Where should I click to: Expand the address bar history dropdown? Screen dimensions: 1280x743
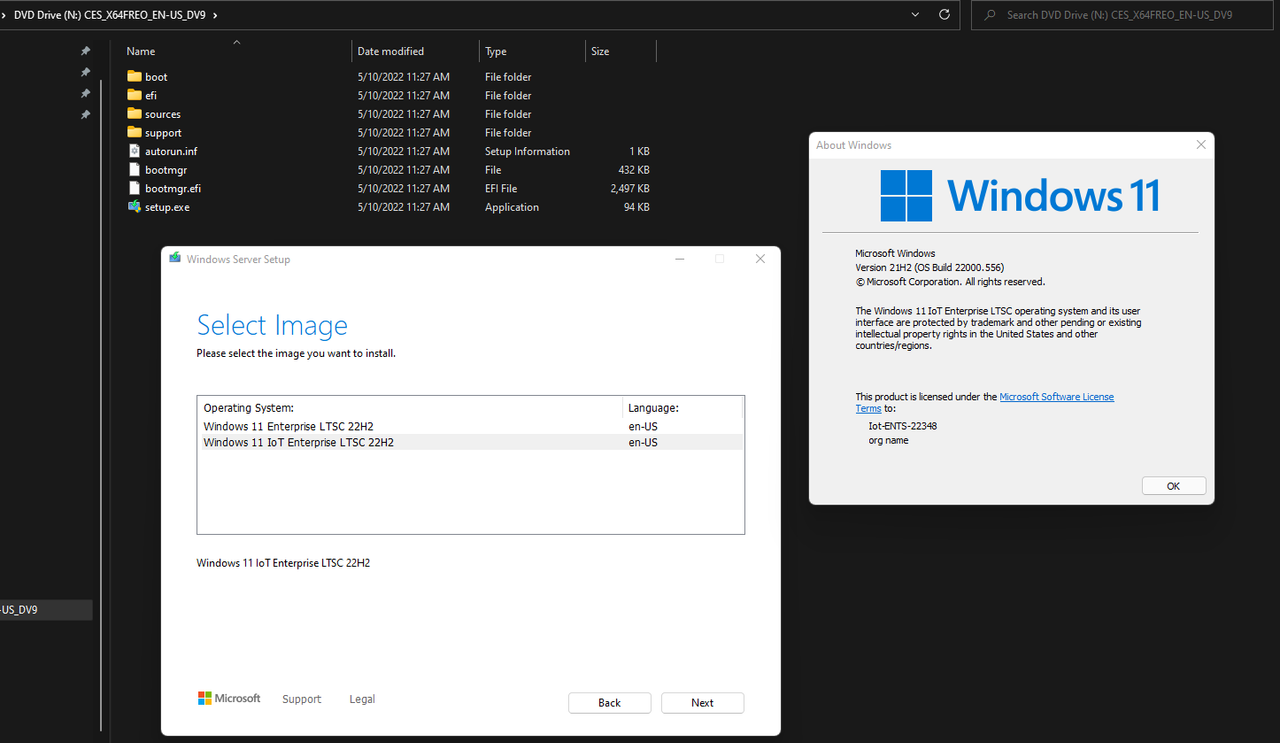click(916, 15)
